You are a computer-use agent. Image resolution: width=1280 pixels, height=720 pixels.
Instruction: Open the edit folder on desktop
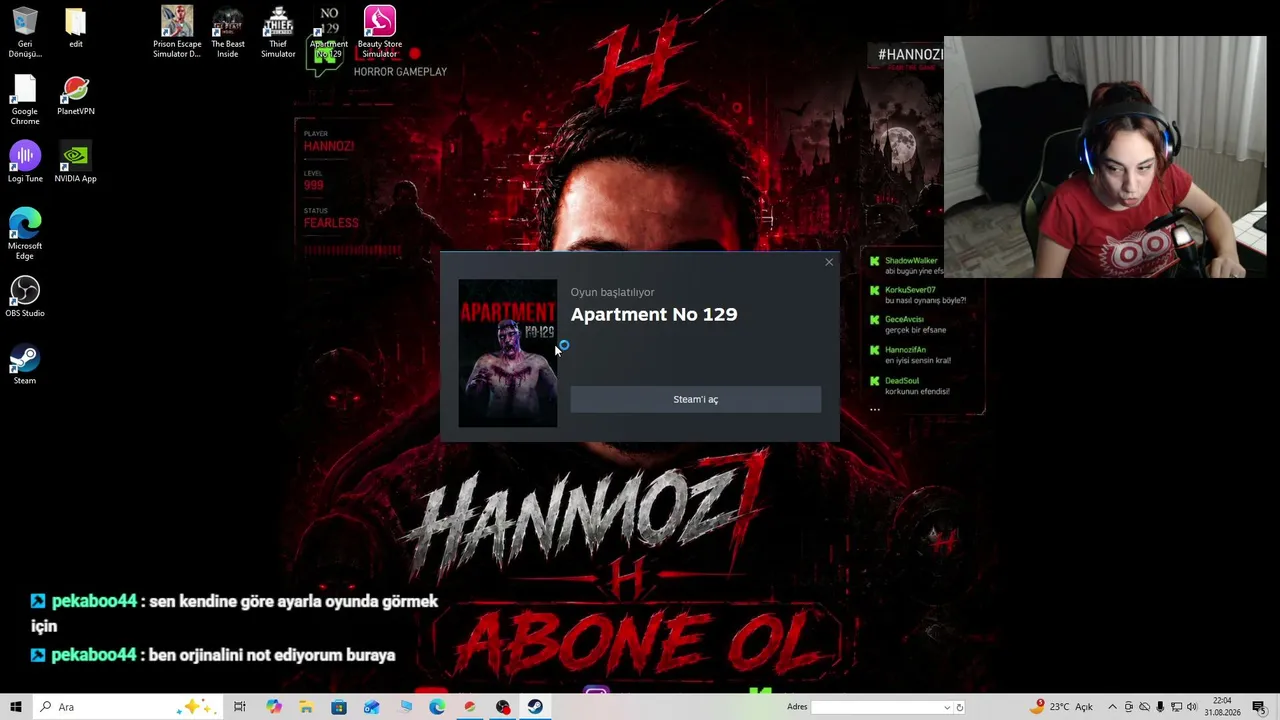pos(76,28)
